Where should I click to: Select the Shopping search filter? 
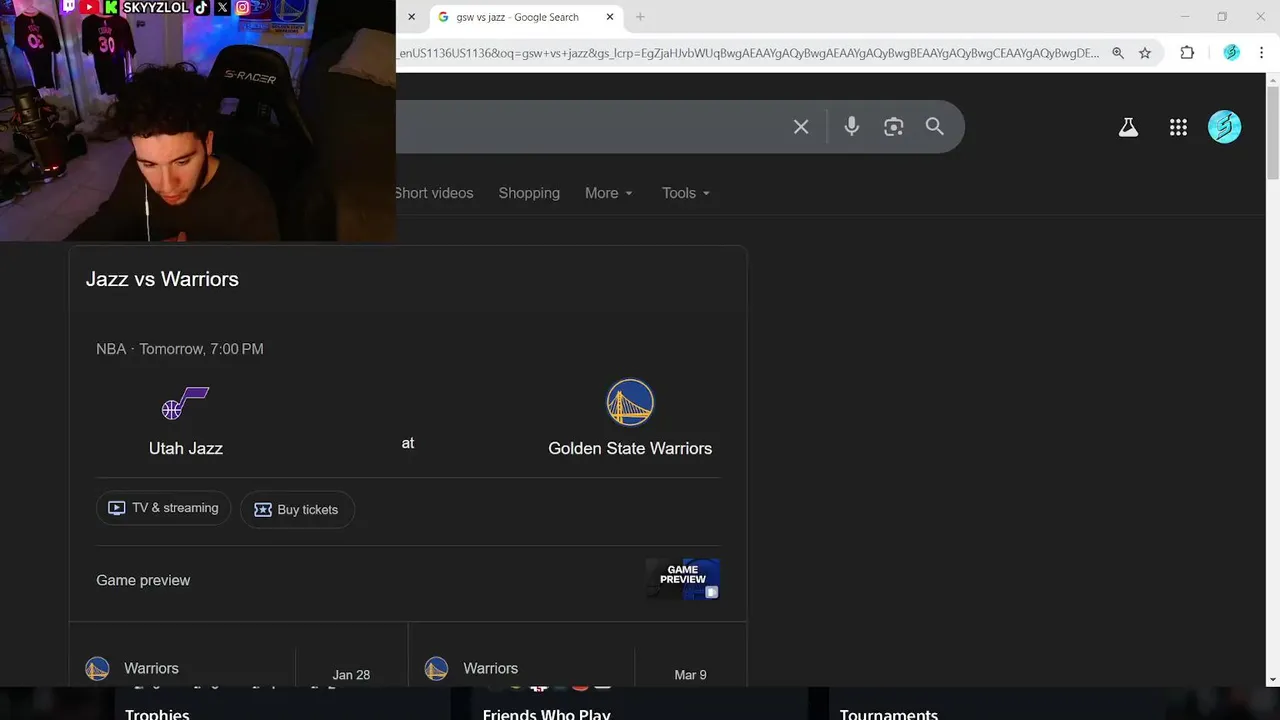(x=529, y=193)
